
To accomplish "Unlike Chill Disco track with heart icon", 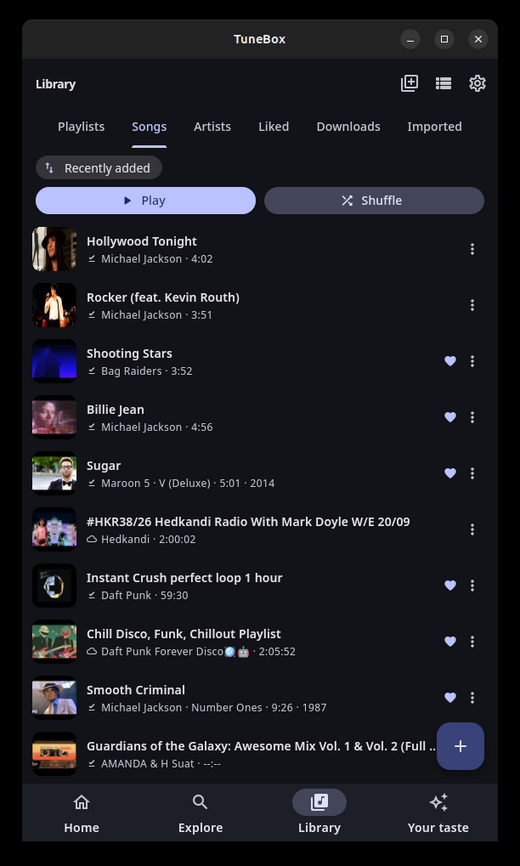I will pos(450,642).
